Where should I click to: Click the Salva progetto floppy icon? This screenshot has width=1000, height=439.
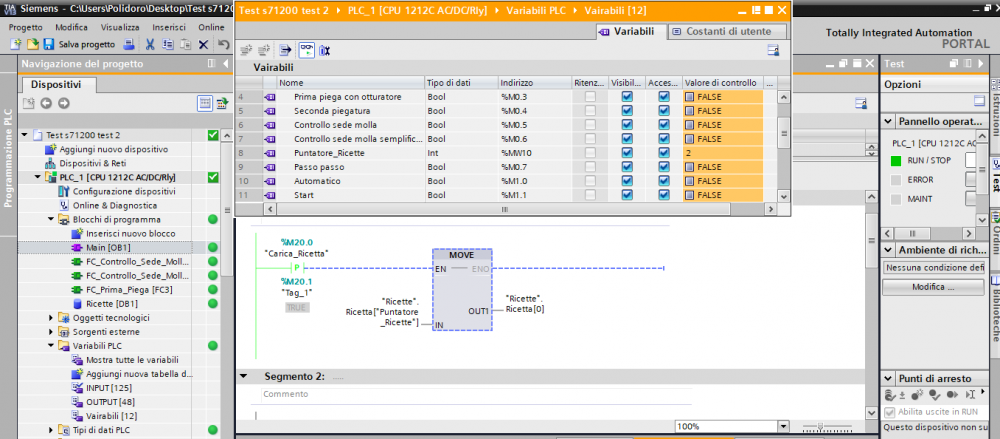pyautogui.click(x=48, y=44)
